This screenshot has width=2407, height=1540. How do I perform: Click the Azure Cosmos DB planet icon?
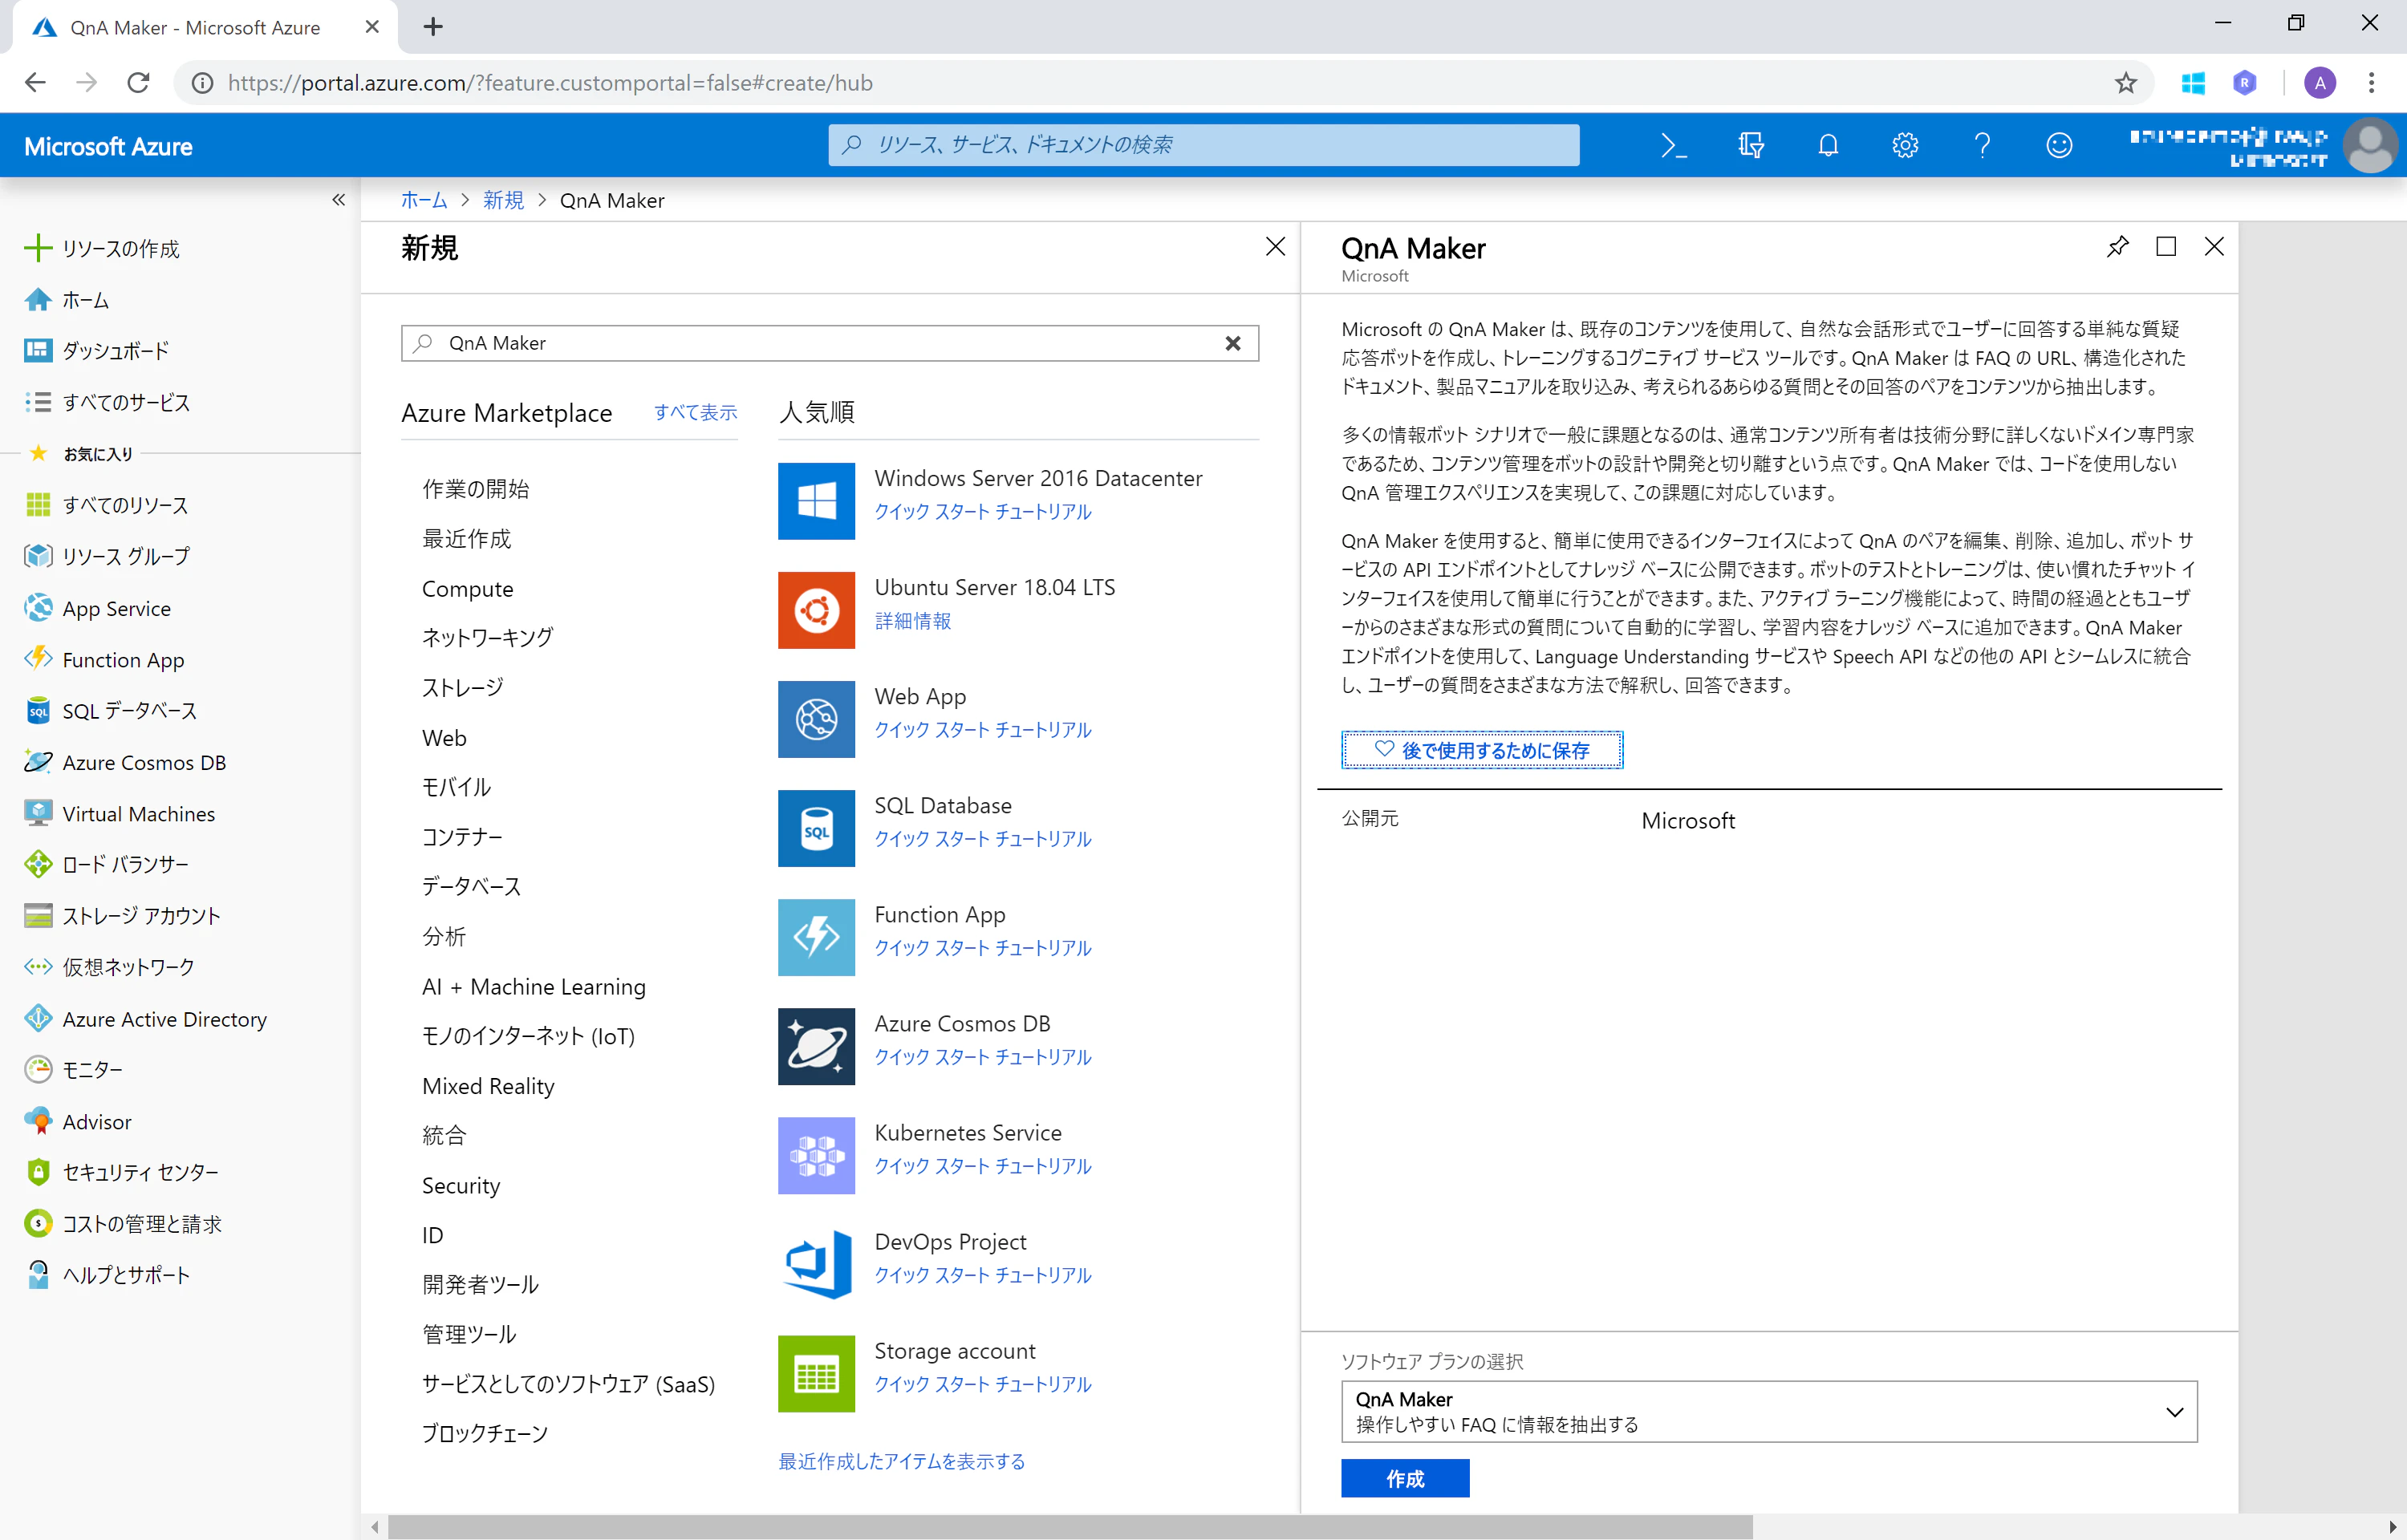click(x=816, y=1045)
